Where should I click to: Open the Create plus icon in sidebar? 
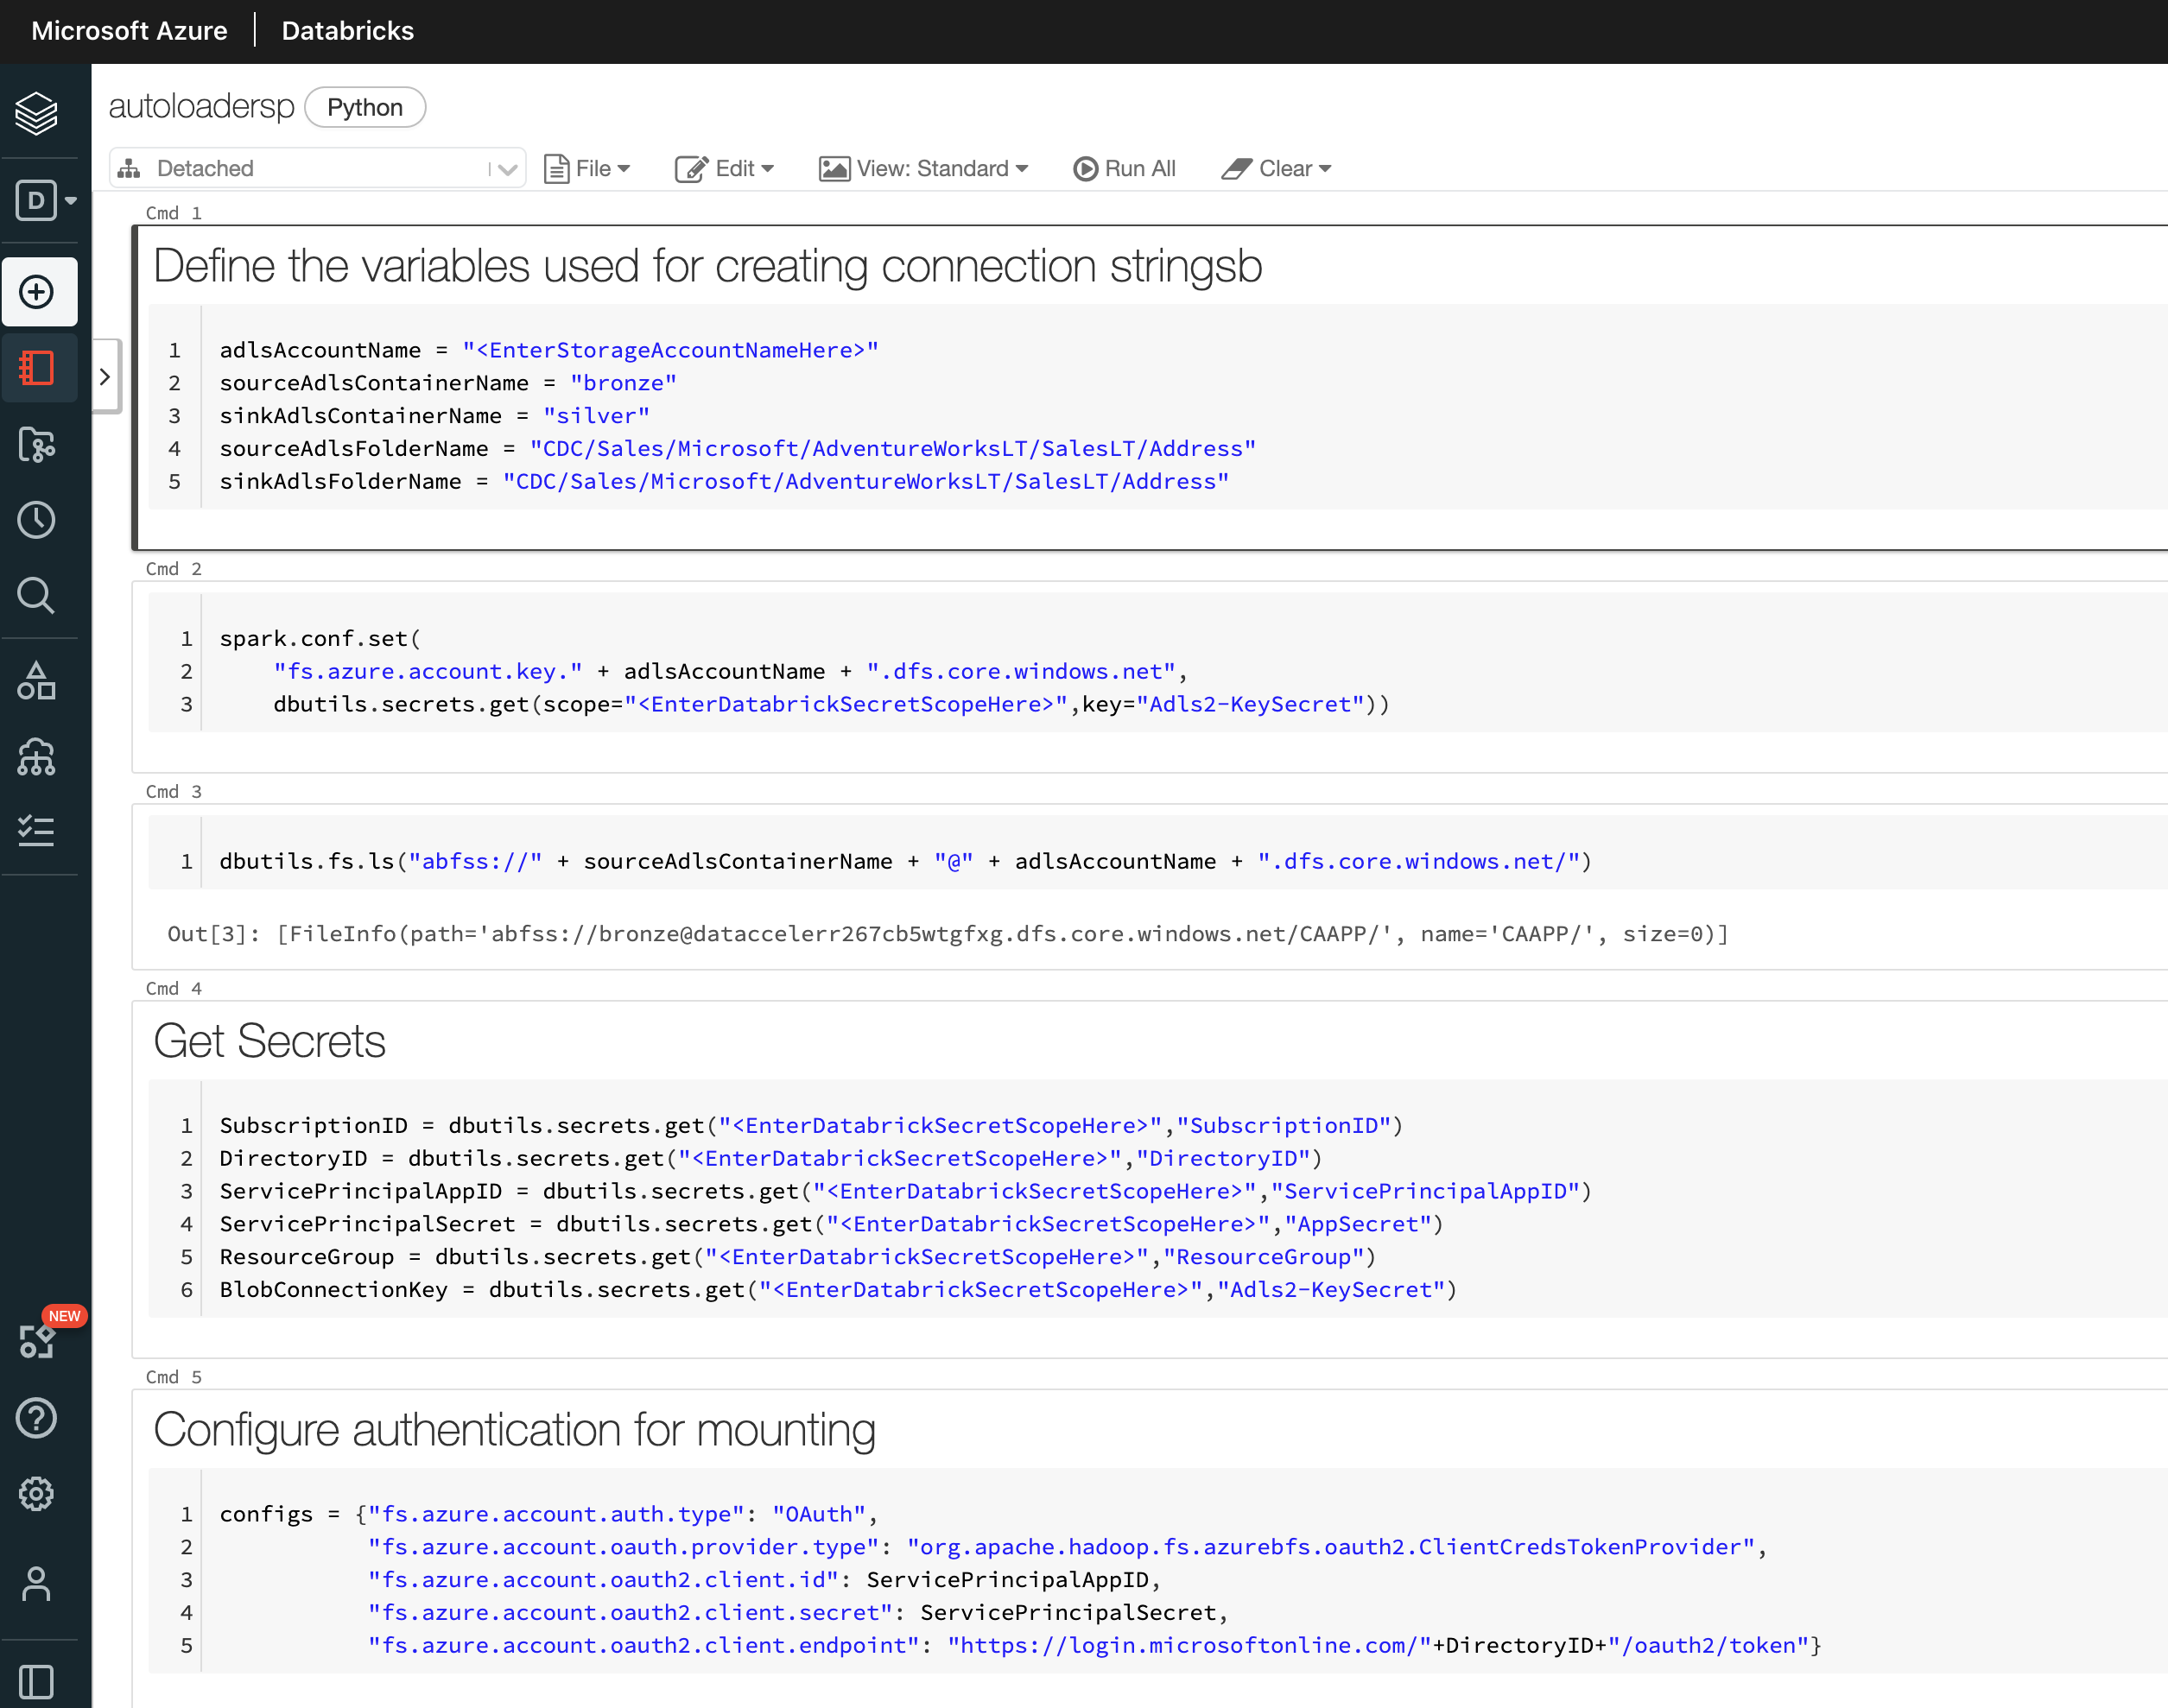click(x=38, y=292)
